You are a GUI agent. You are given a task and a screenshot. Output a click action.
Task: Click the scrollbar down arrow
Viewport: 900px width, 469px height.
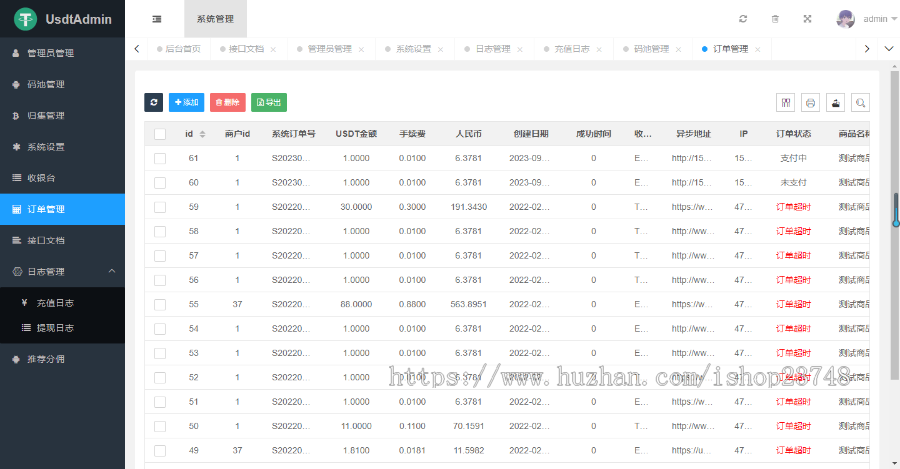click(x=894, y=463)
